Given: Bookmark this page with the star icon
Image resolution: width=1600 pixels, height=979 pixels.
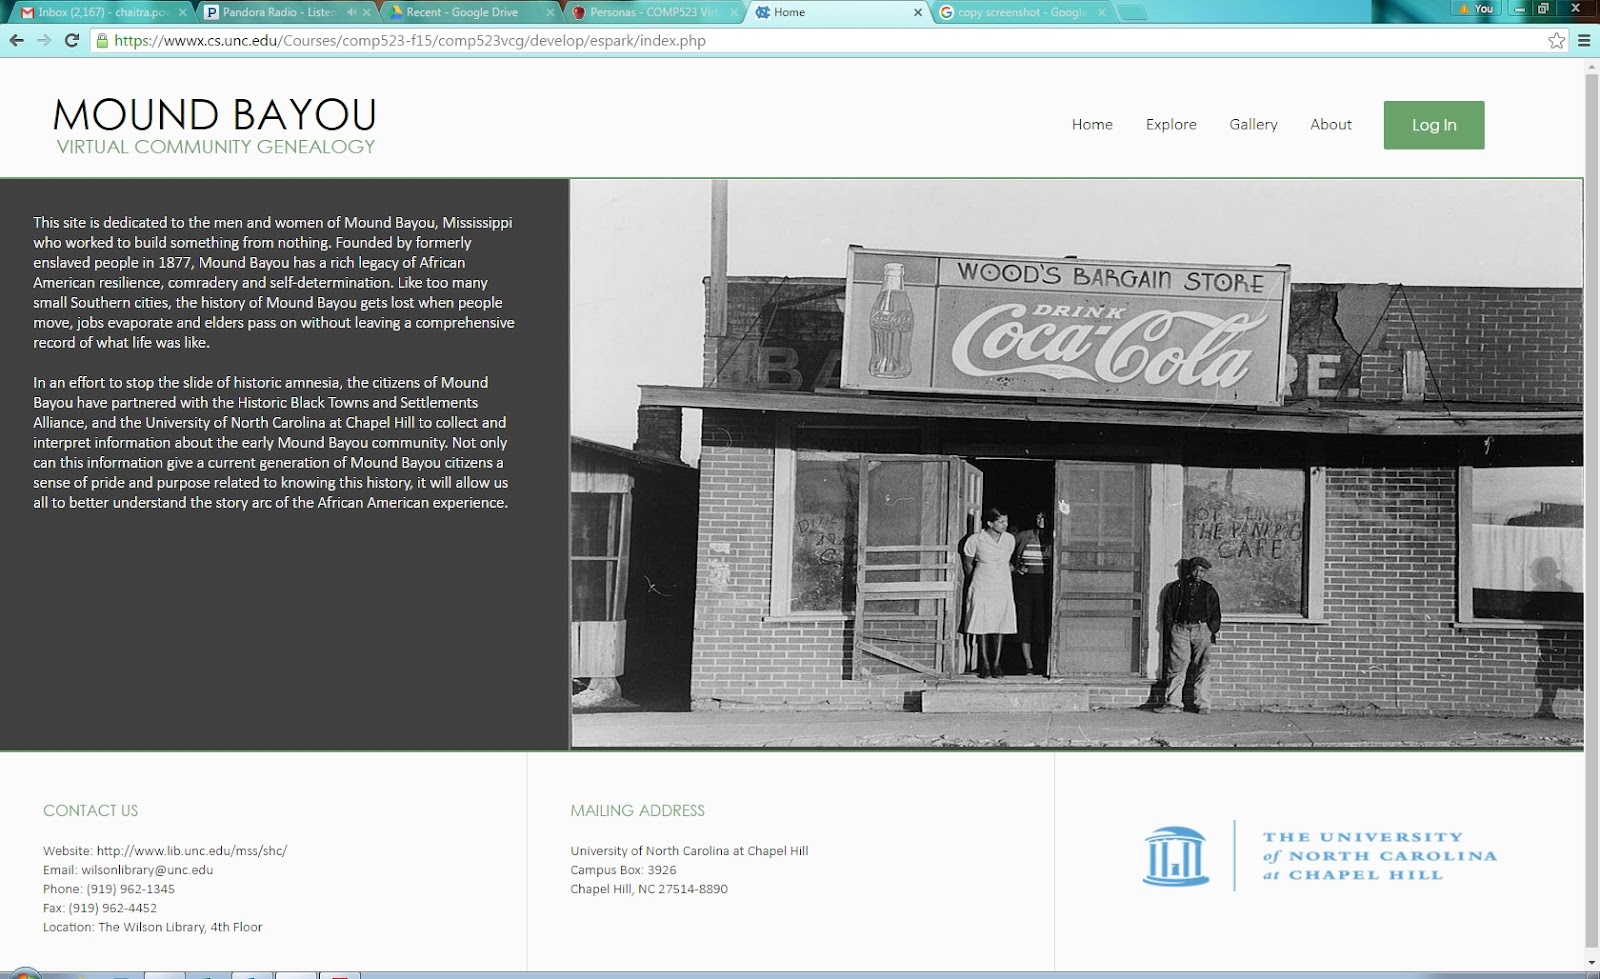Looking at the screenshot, I should click(x=1556, y=41).
